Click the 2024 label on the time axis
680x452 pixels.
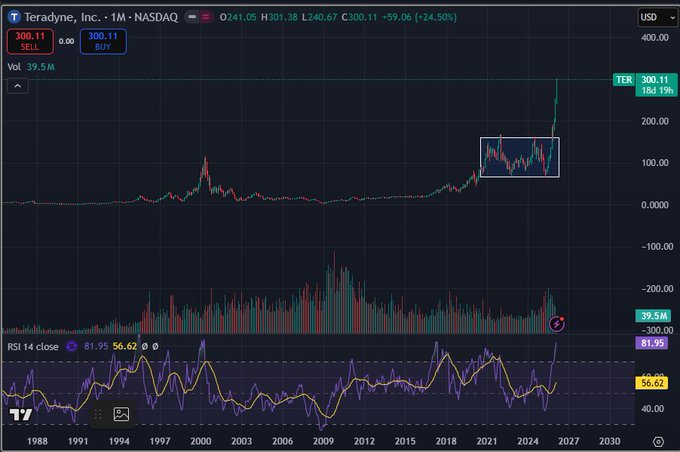click(x=528, y=440)
